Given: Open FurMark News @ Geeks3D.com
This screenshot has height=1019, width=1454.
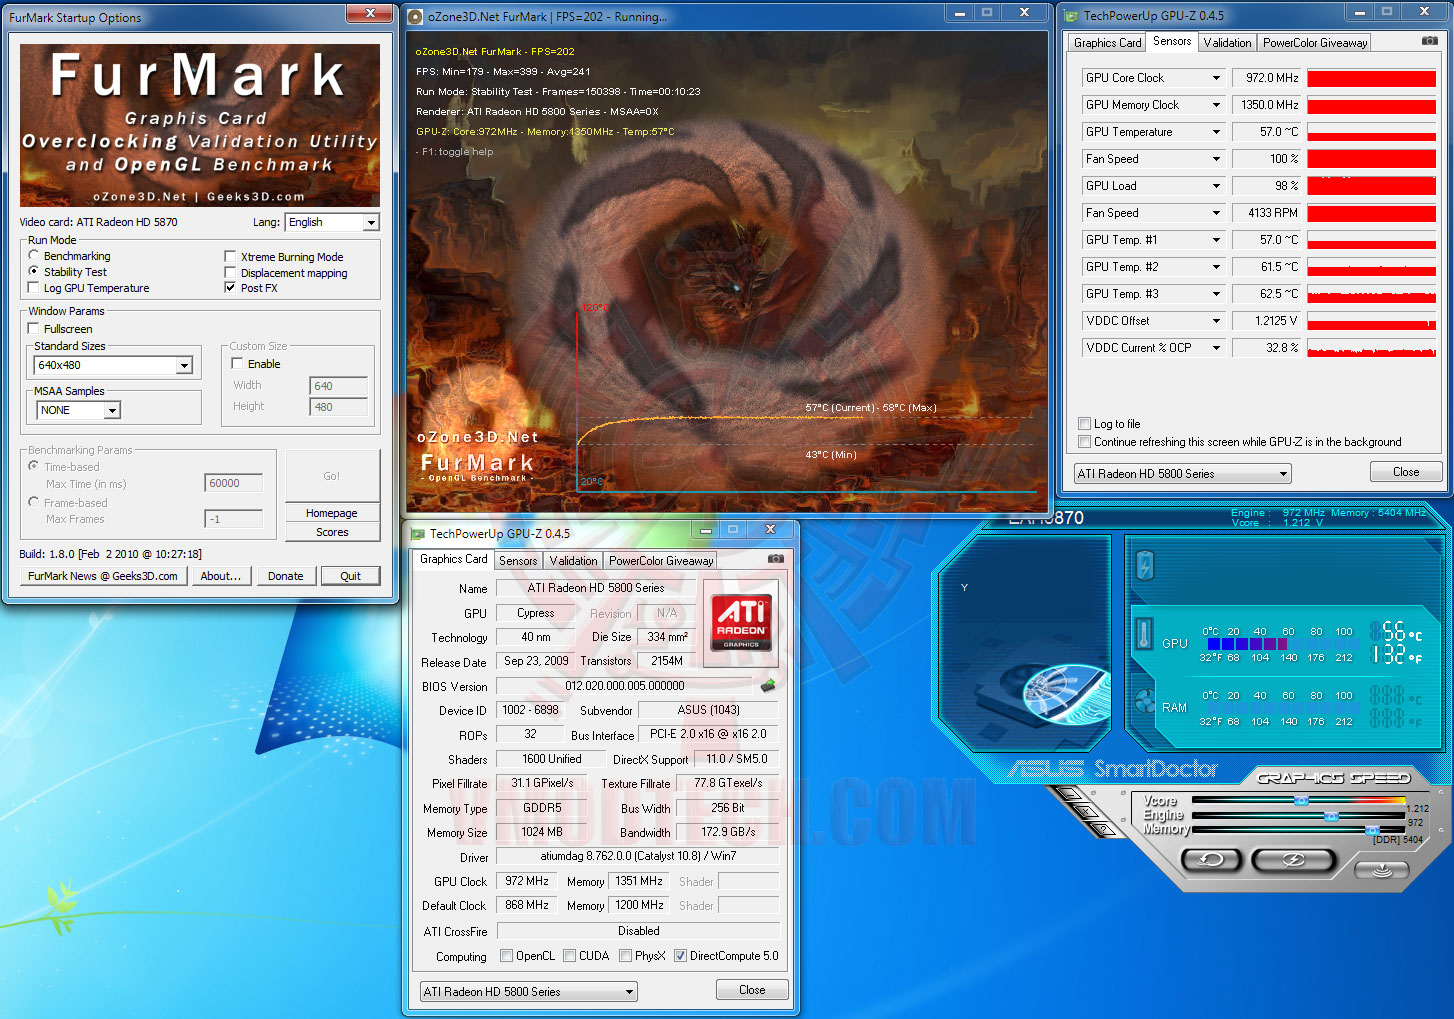Looking at the screenshot, I should click(x=103, y=576).
